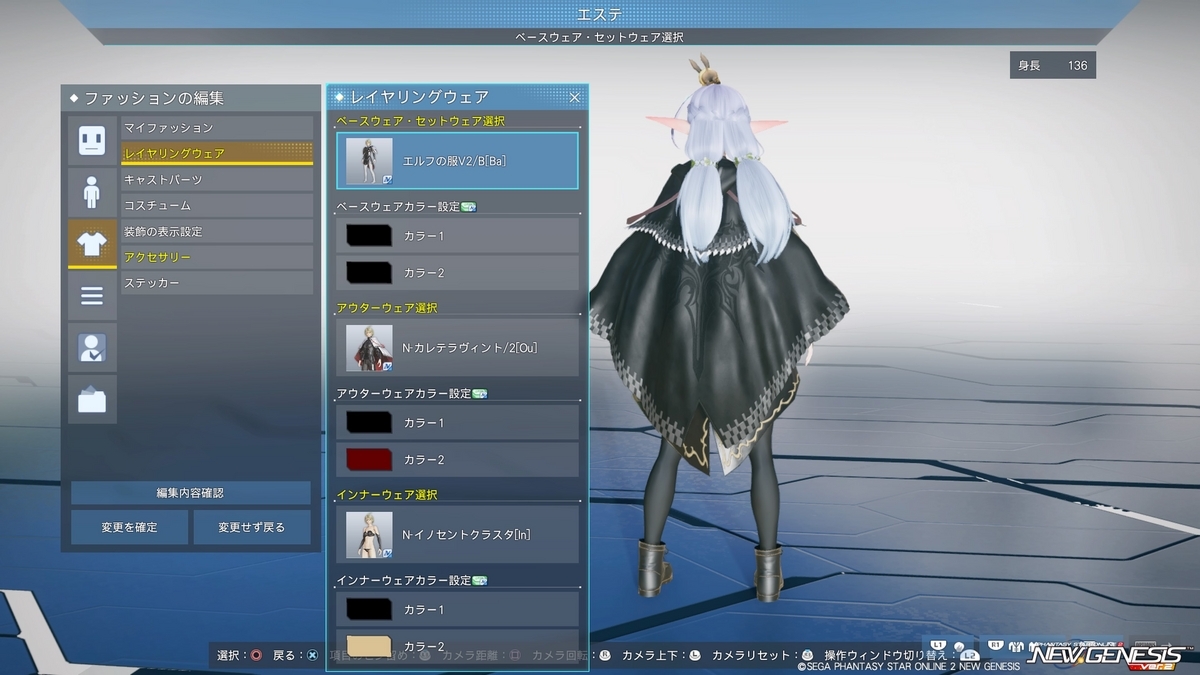Open the character checkmark category icon
The width and height of the screenshot is (1200, 675).
(x=92, y=348)
